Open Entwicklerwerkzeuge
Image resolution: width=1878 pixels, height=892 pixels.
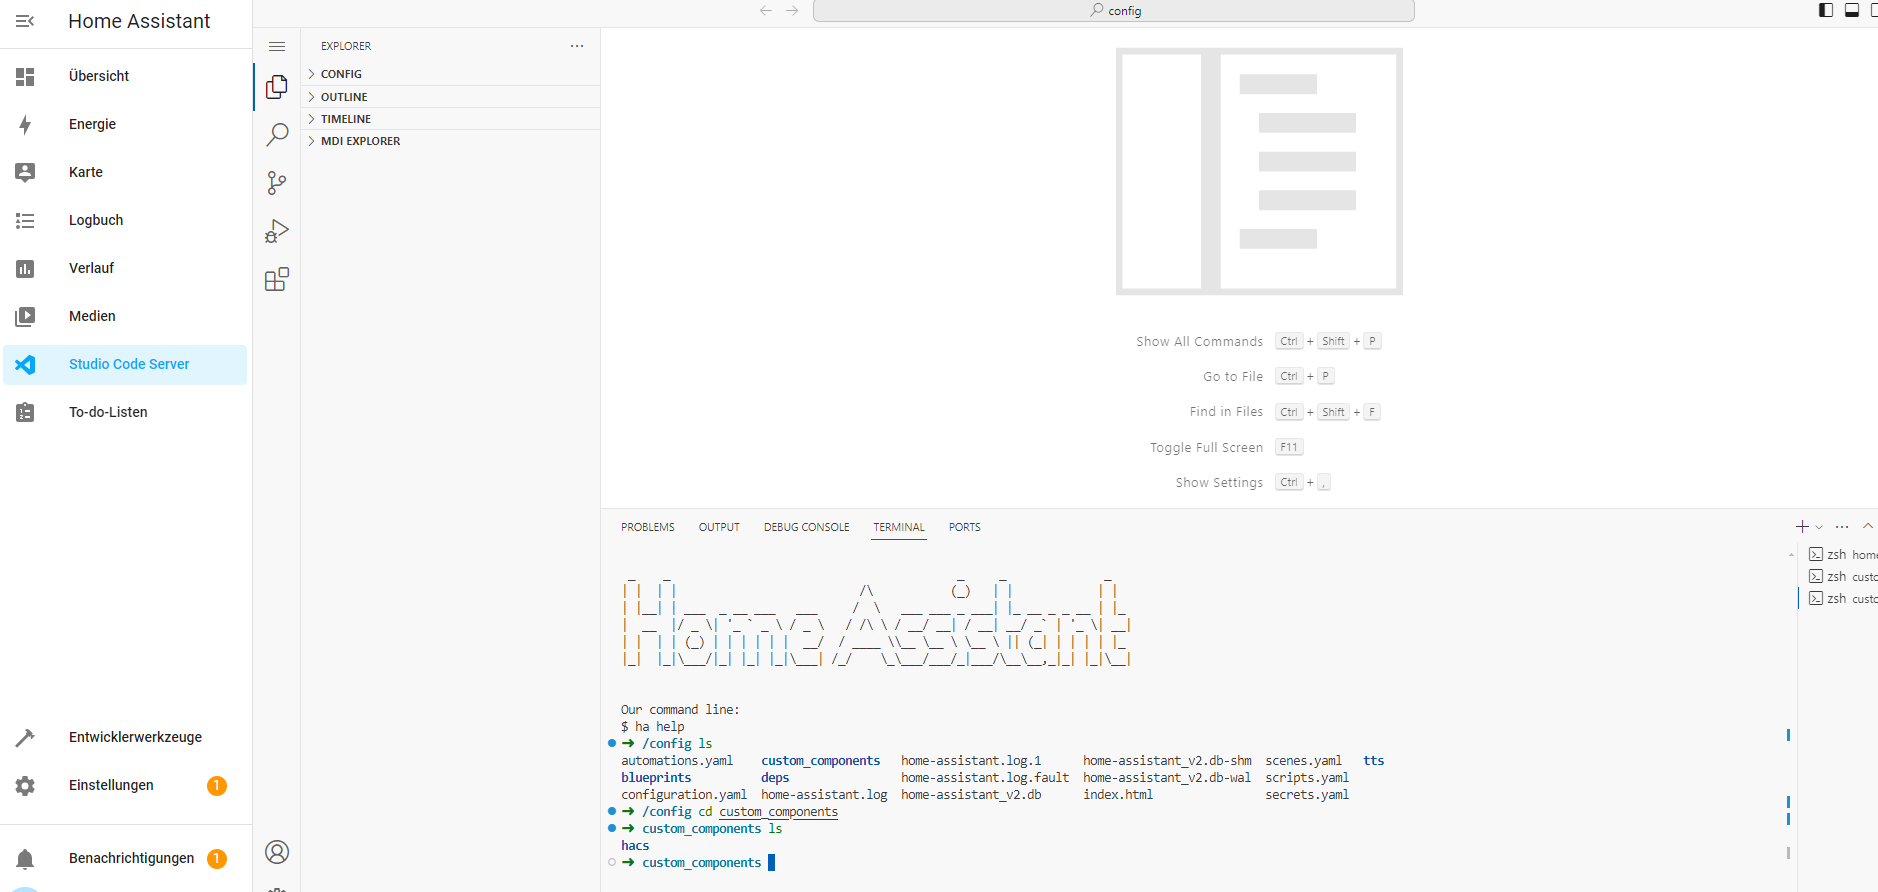pyautogui.click(x=126, y=737)
